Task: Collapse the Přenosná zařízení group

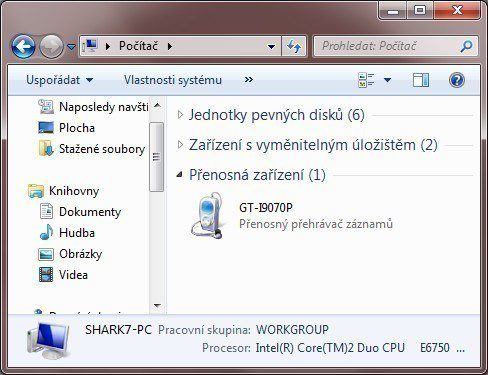Action: pyautogui.click(x=180, y=174)
